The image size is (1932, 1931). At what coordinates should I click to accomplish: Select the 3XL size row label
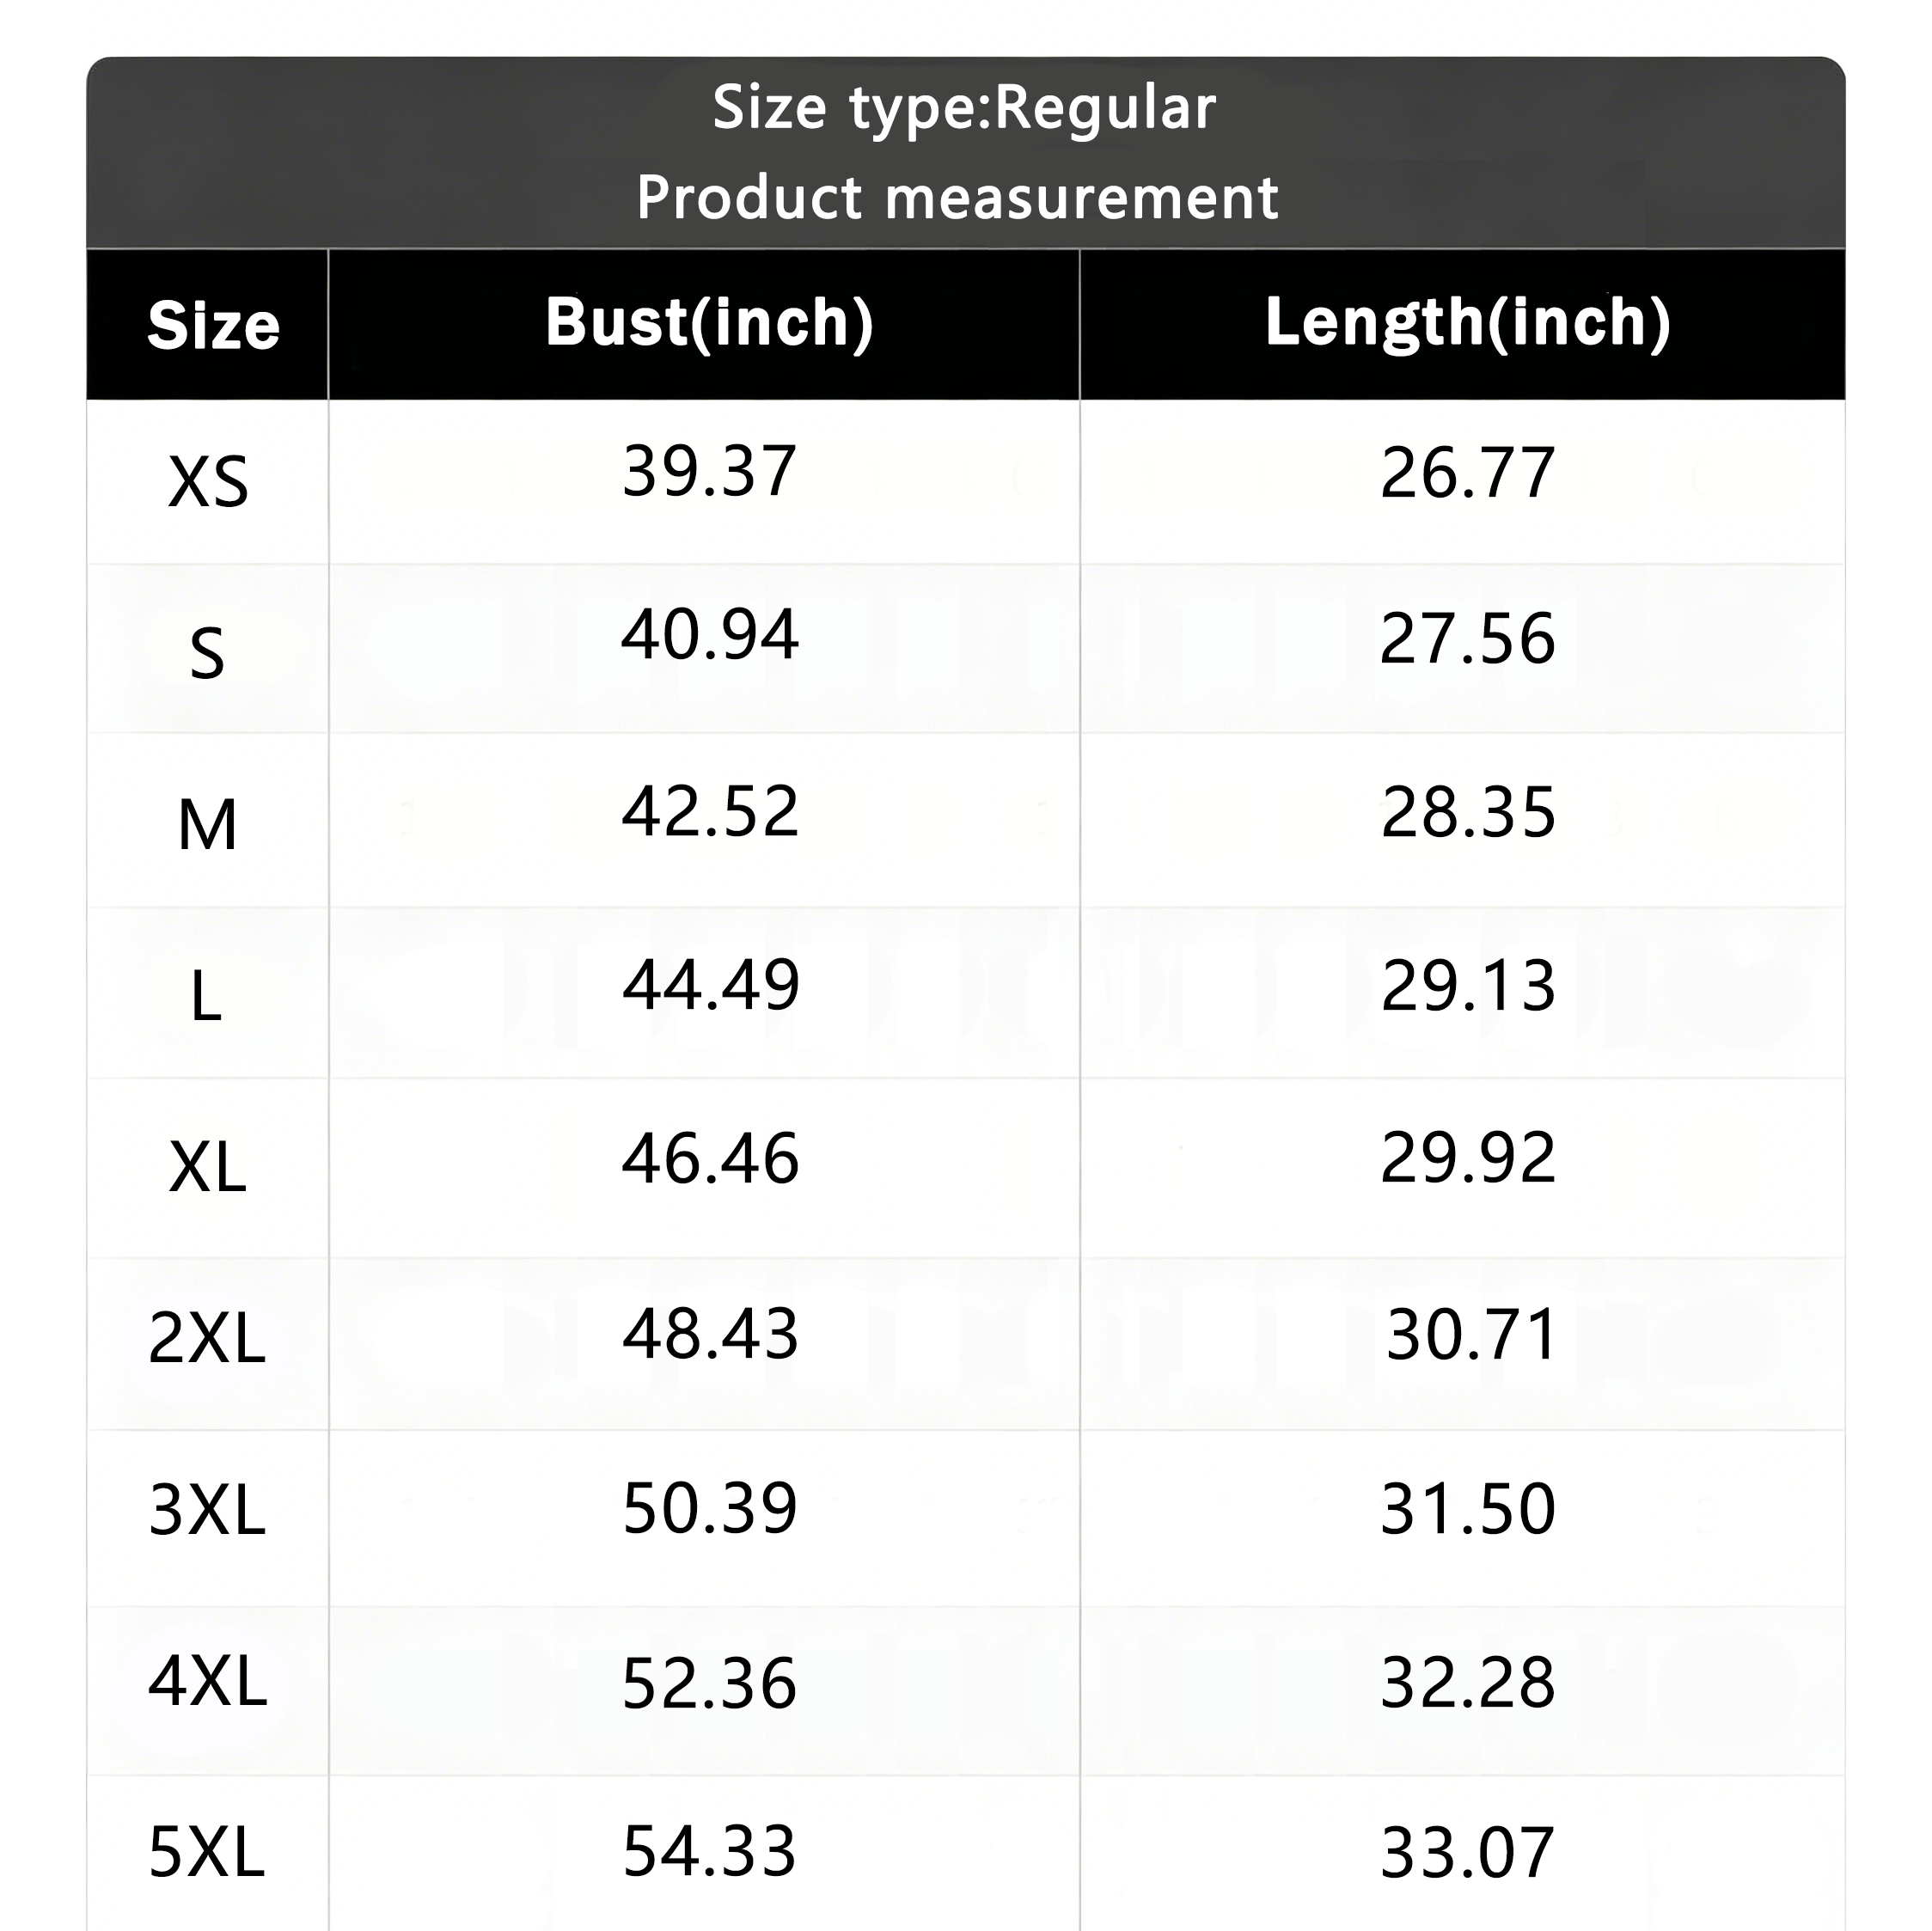[207, 1510]
